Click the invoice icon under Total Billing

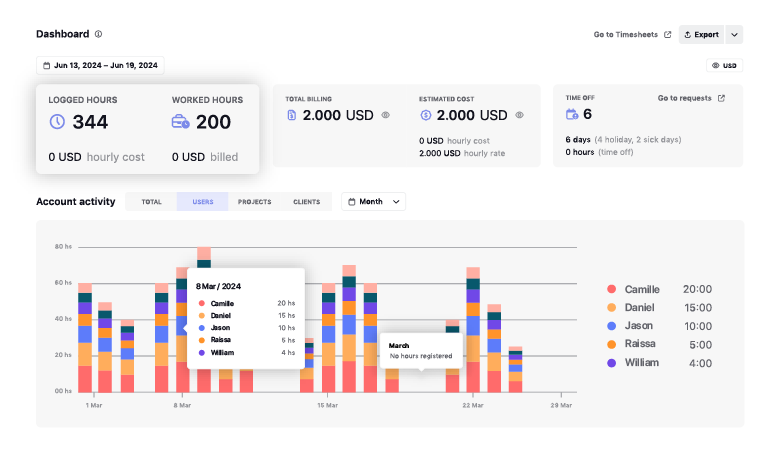[x=292, y=115]
